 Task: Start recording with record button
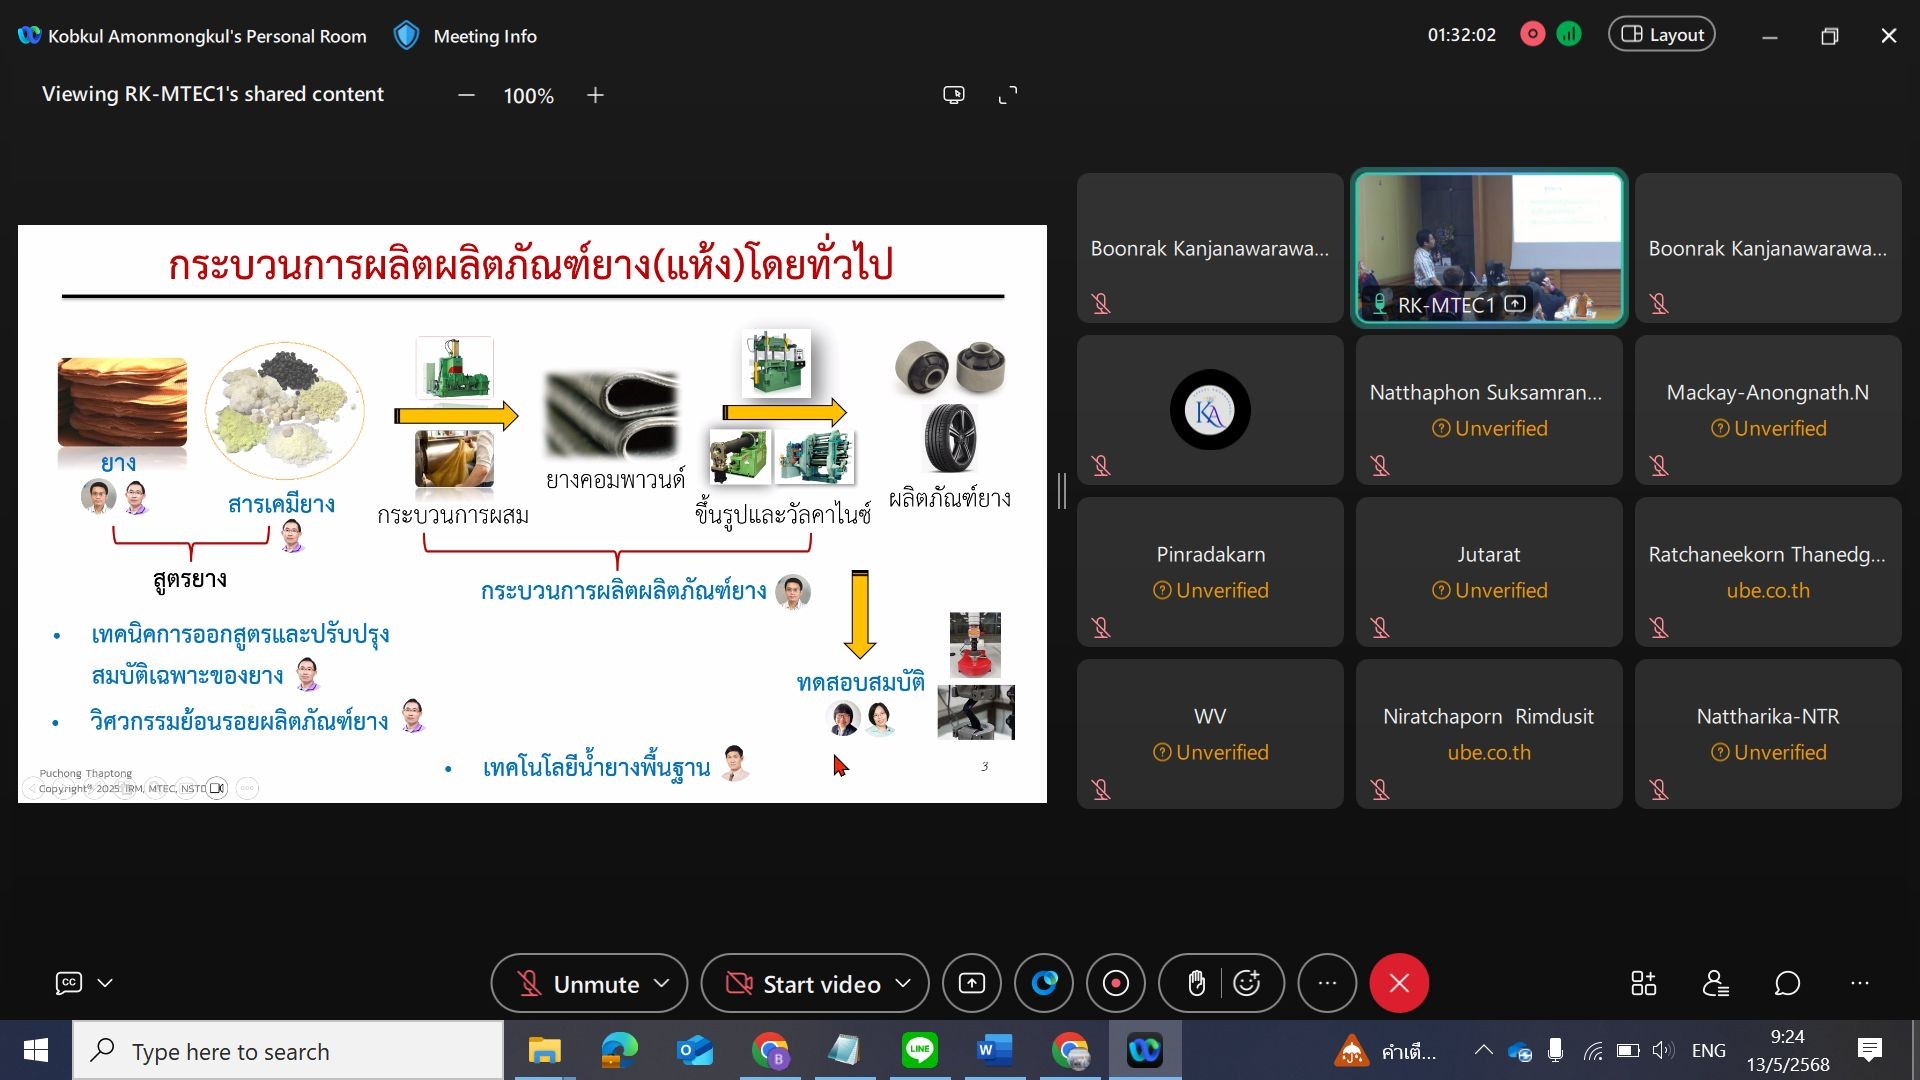click(x=1116, y=984)
